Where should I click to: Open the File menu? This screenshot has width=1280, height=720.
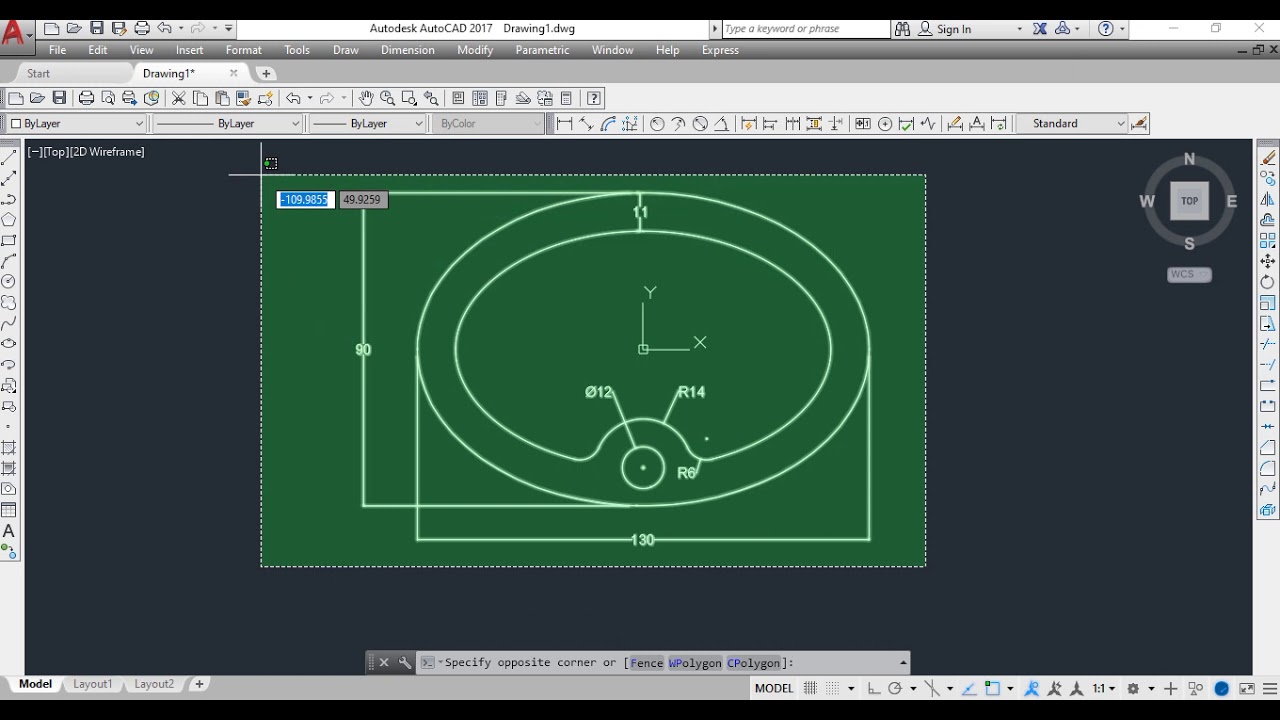58,50
